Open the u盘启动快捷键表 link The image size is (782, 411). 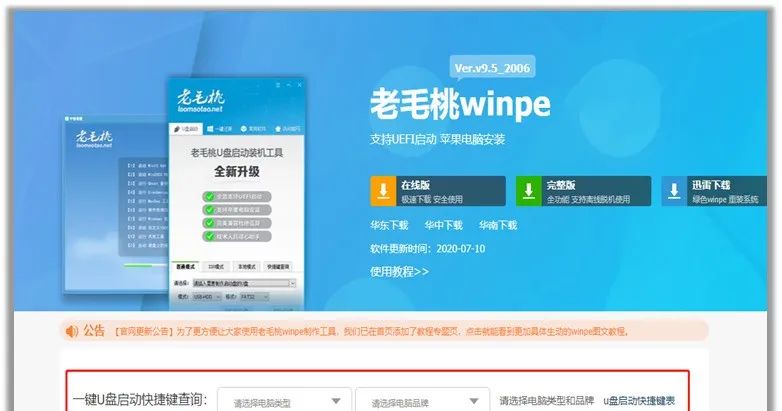639,401
